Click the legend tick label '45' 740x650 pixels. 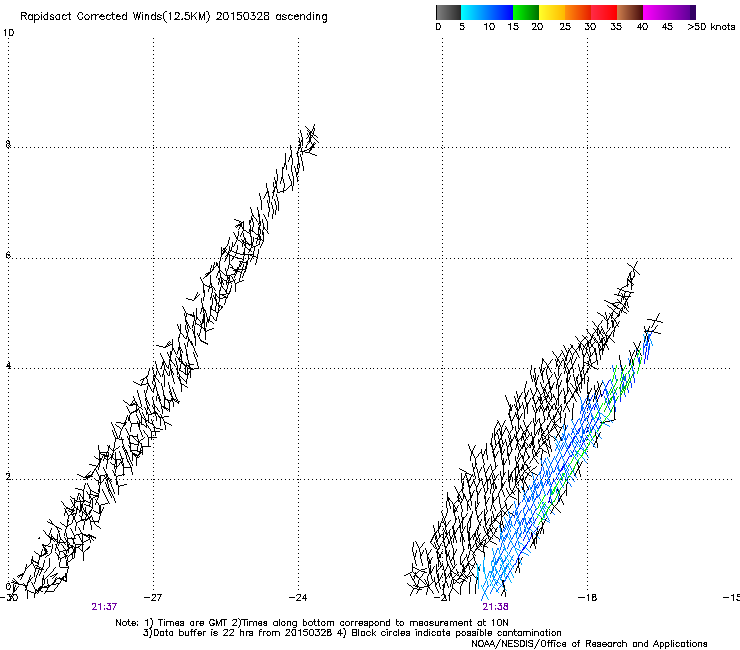[x=667, y=27]
